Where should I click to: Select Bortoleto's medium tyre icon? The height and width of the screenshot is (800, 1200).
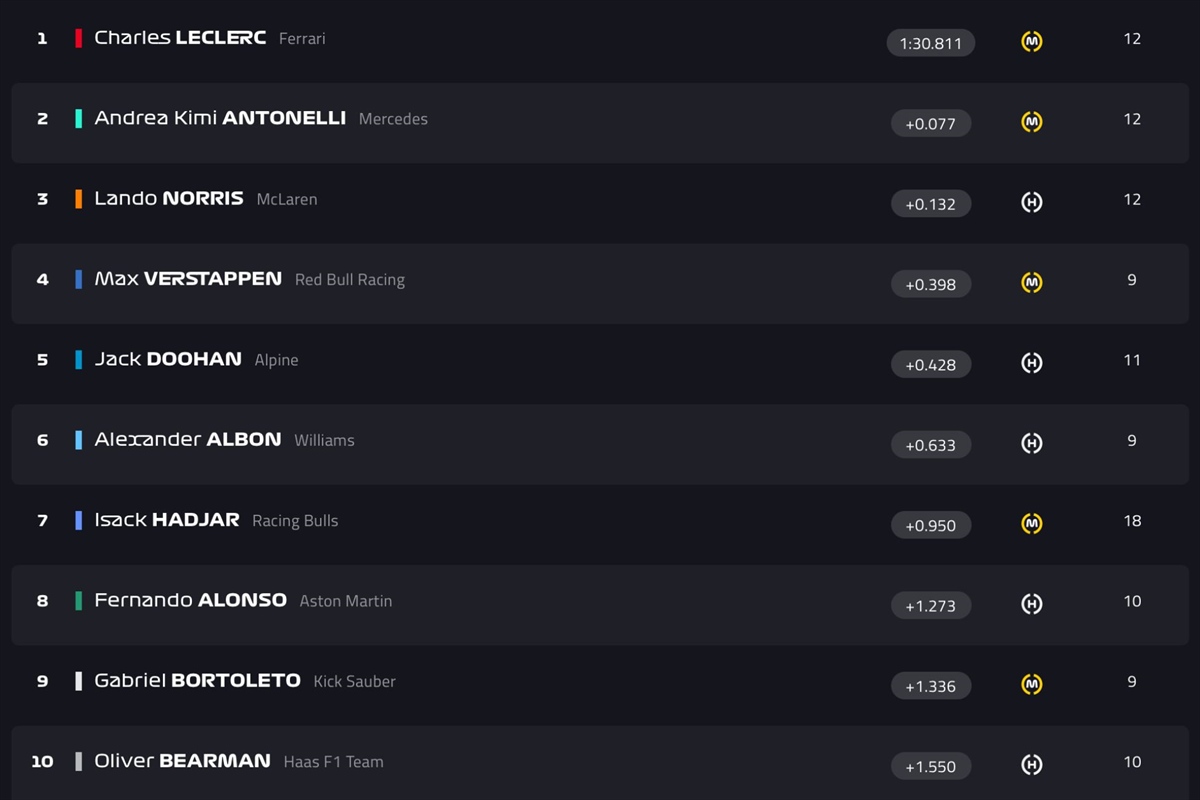(1032, 684)
